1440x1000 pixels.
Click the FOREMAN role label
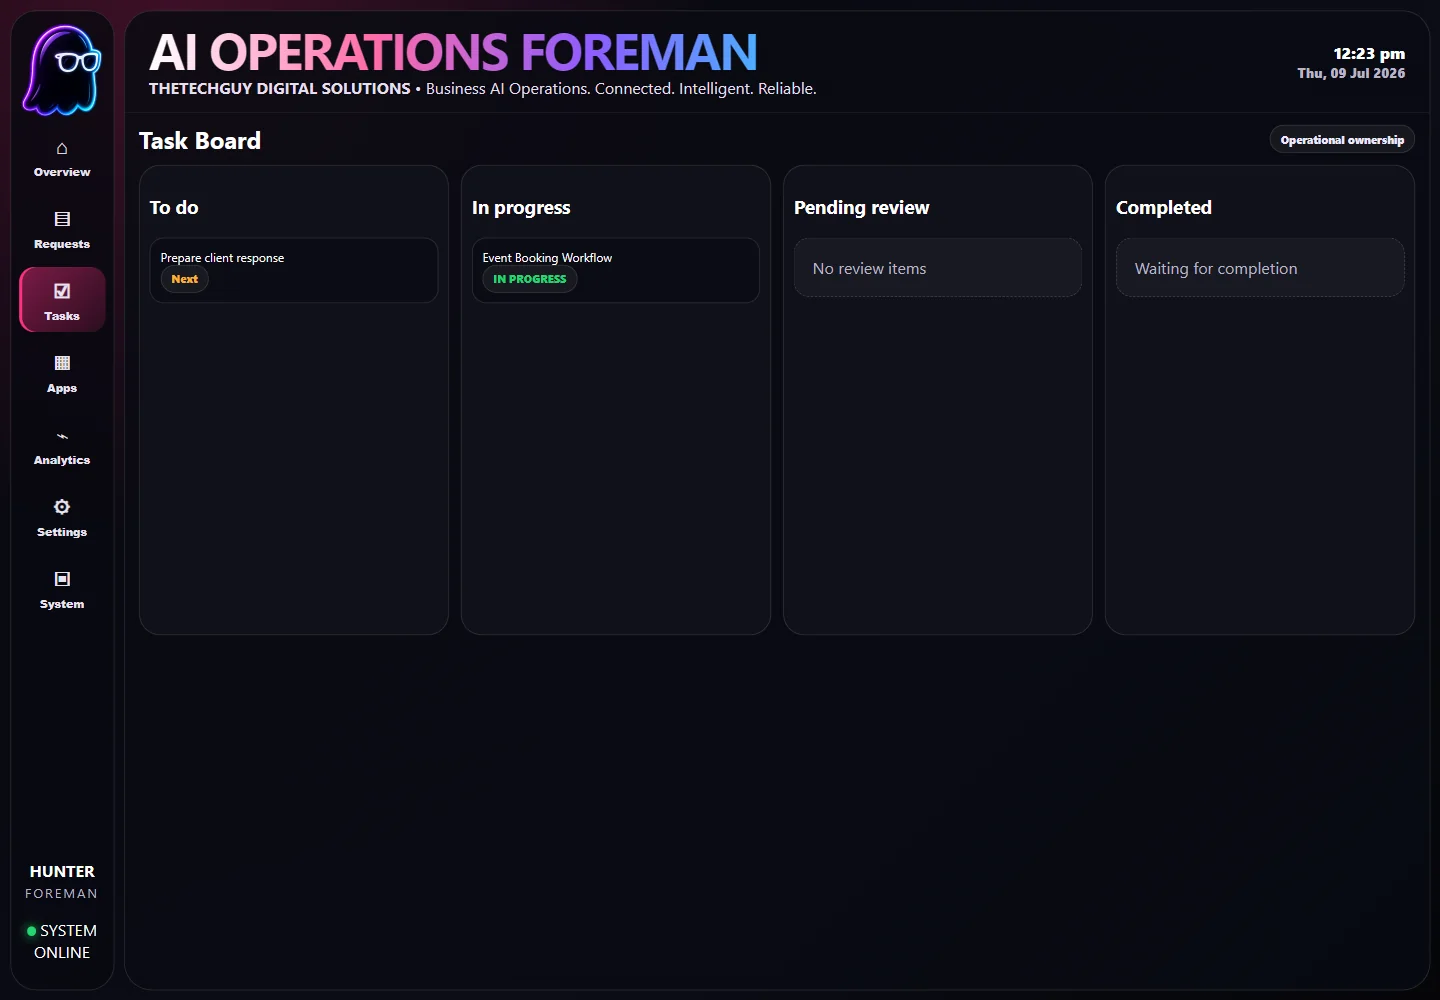coord(62,894)
